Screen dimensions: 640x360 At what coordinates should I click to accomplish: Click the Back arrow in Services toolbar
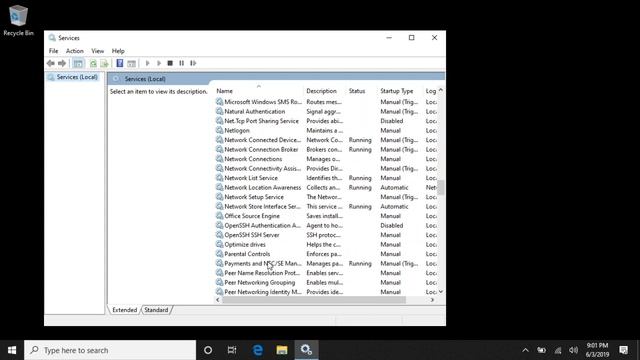point(51,63)
